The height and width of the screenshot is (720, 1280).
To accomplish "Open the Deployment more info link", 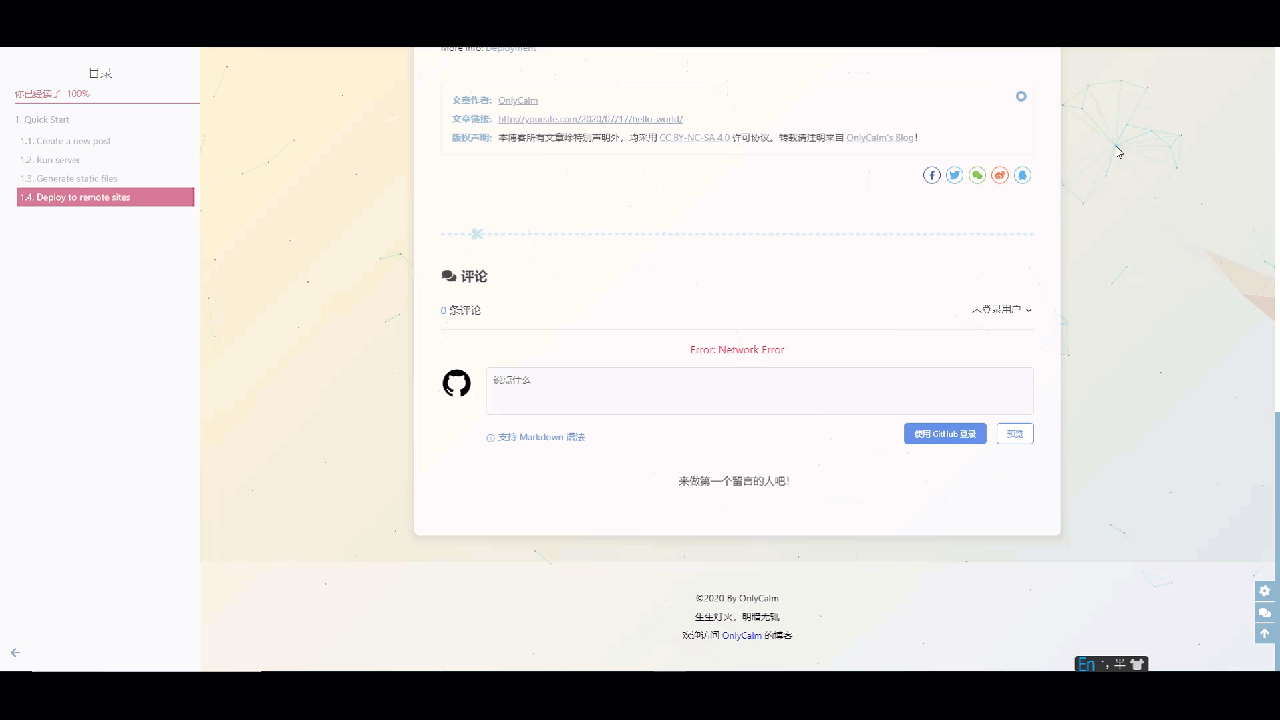I will click(510, 50).
